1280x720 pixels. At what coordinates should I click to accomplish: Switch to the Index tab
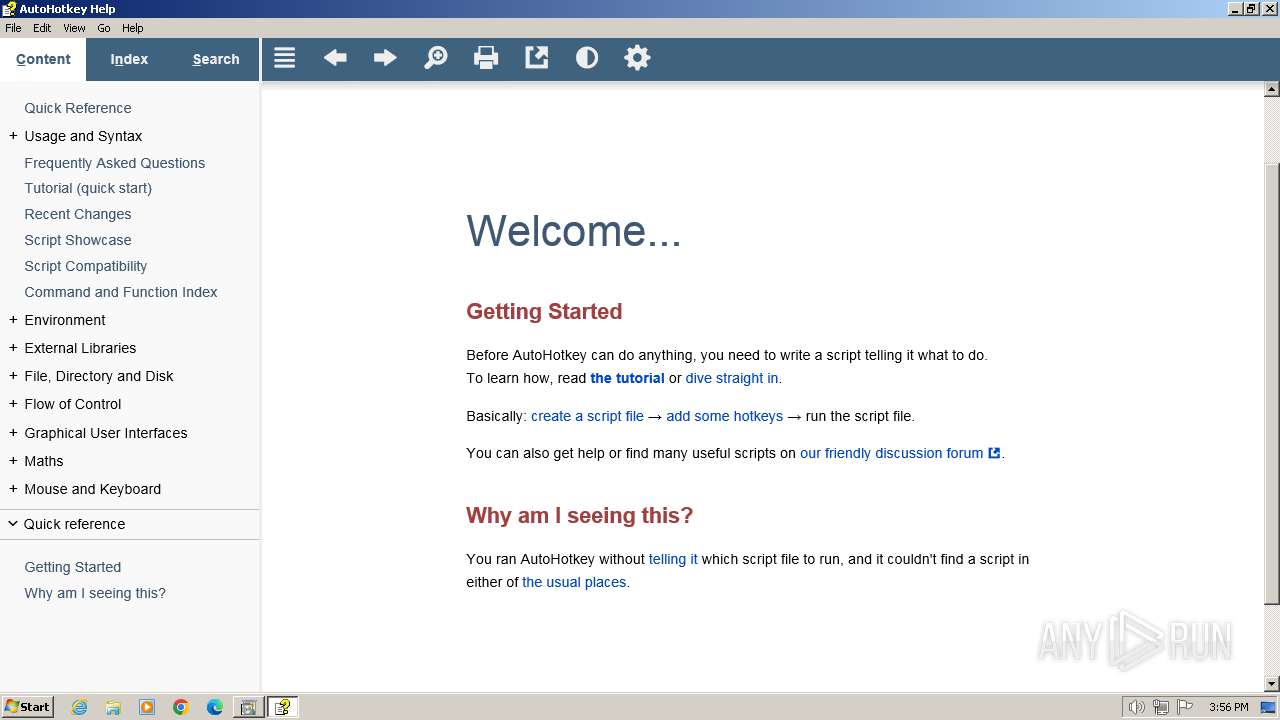129,59
